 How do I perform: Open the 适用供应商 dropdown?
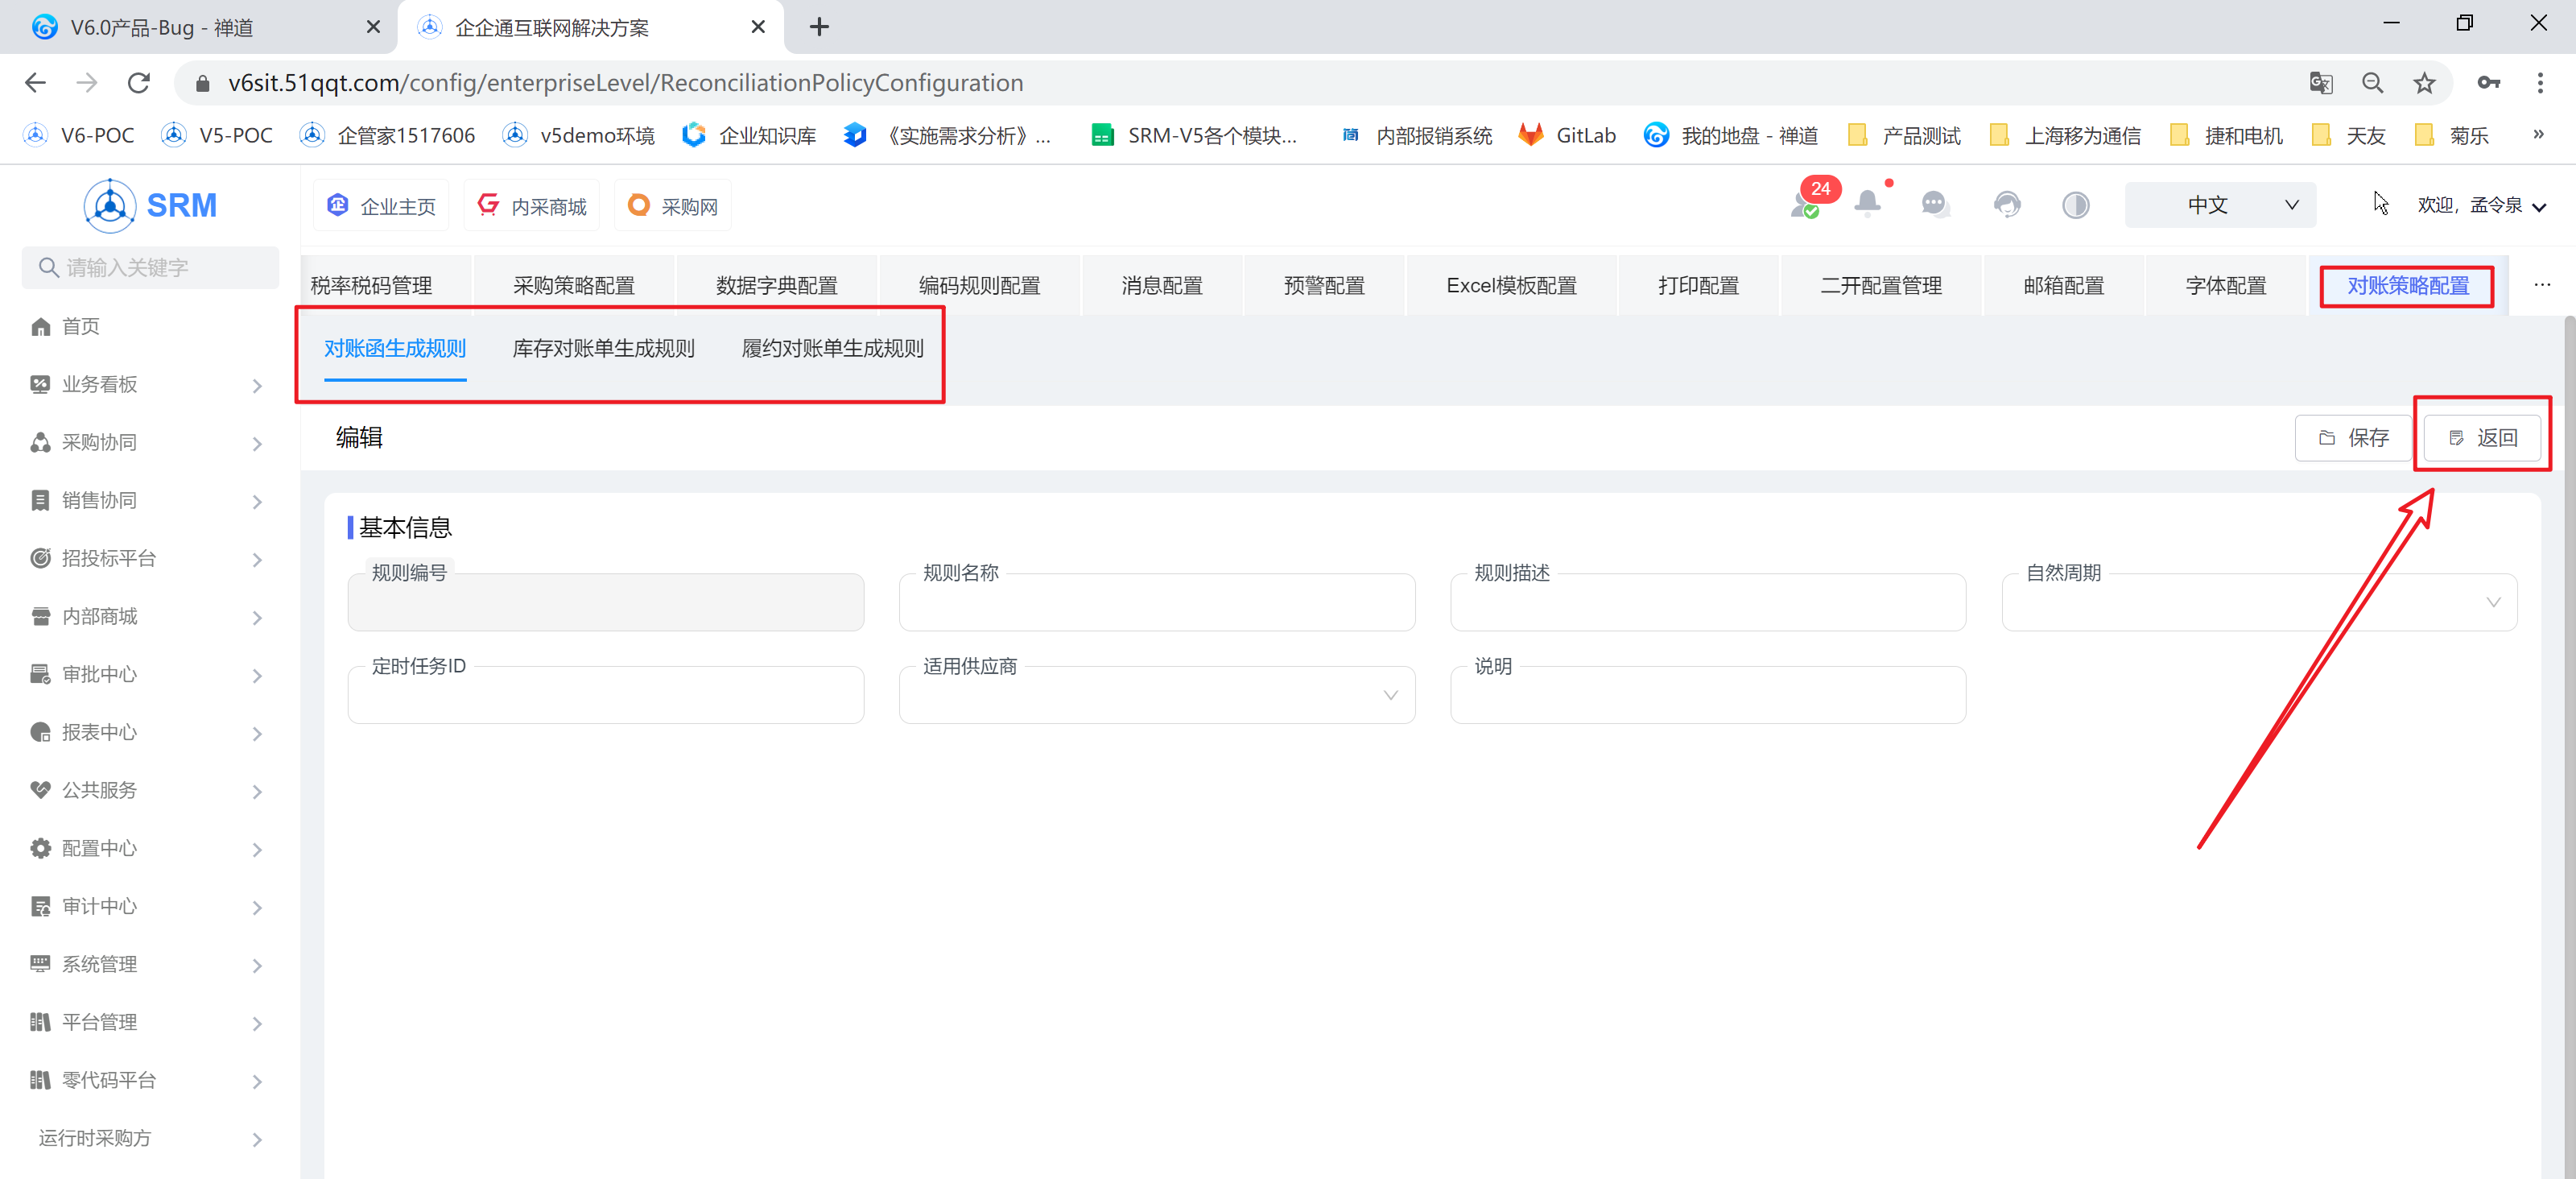coord(1157,695)
